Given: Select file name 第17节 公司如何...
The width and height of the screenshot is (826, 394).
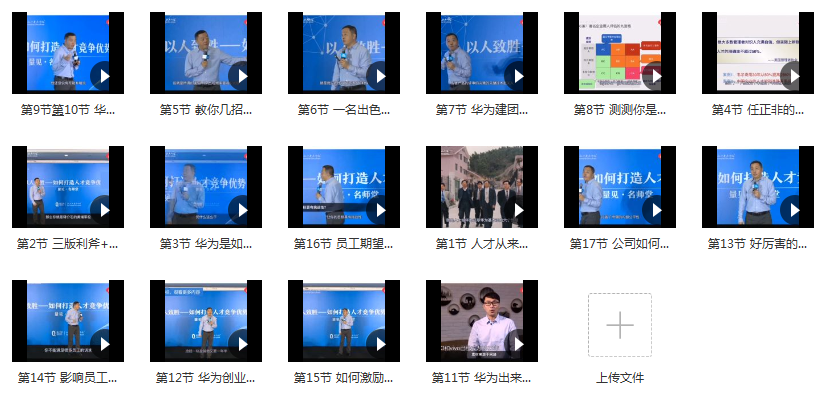Looking at the screenshot, I should coord(620,243).
